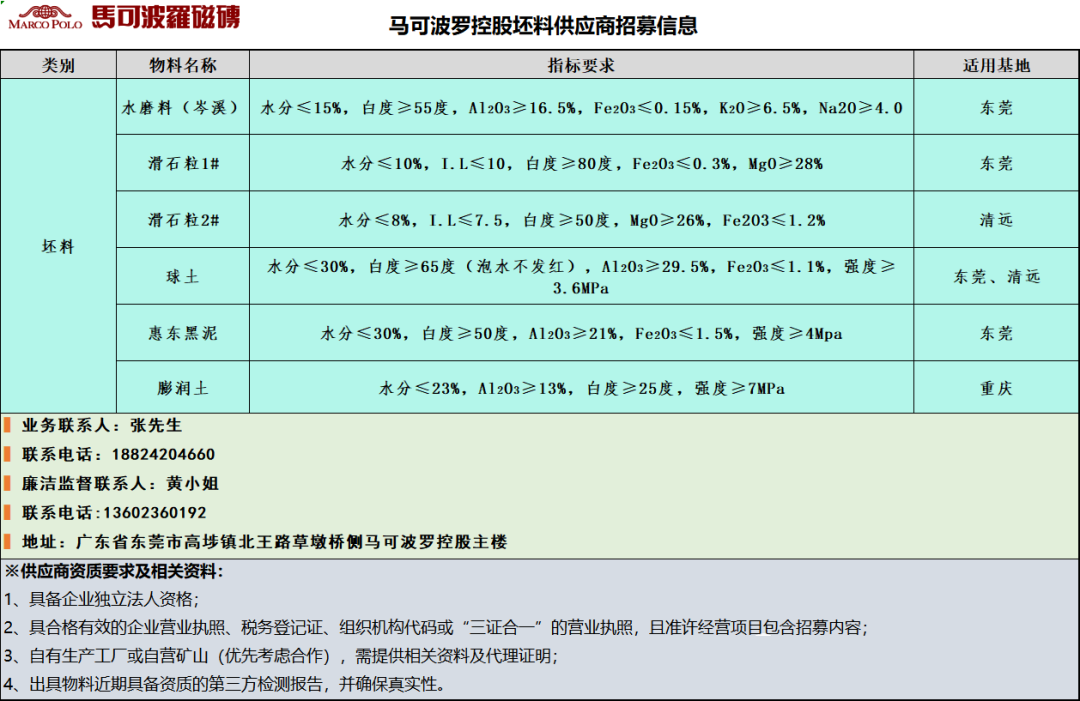Click the 惠东黑泥 requirements with 强度≥4Mpa
This screenshot has height=701, width=1080.
click(581, 333)
